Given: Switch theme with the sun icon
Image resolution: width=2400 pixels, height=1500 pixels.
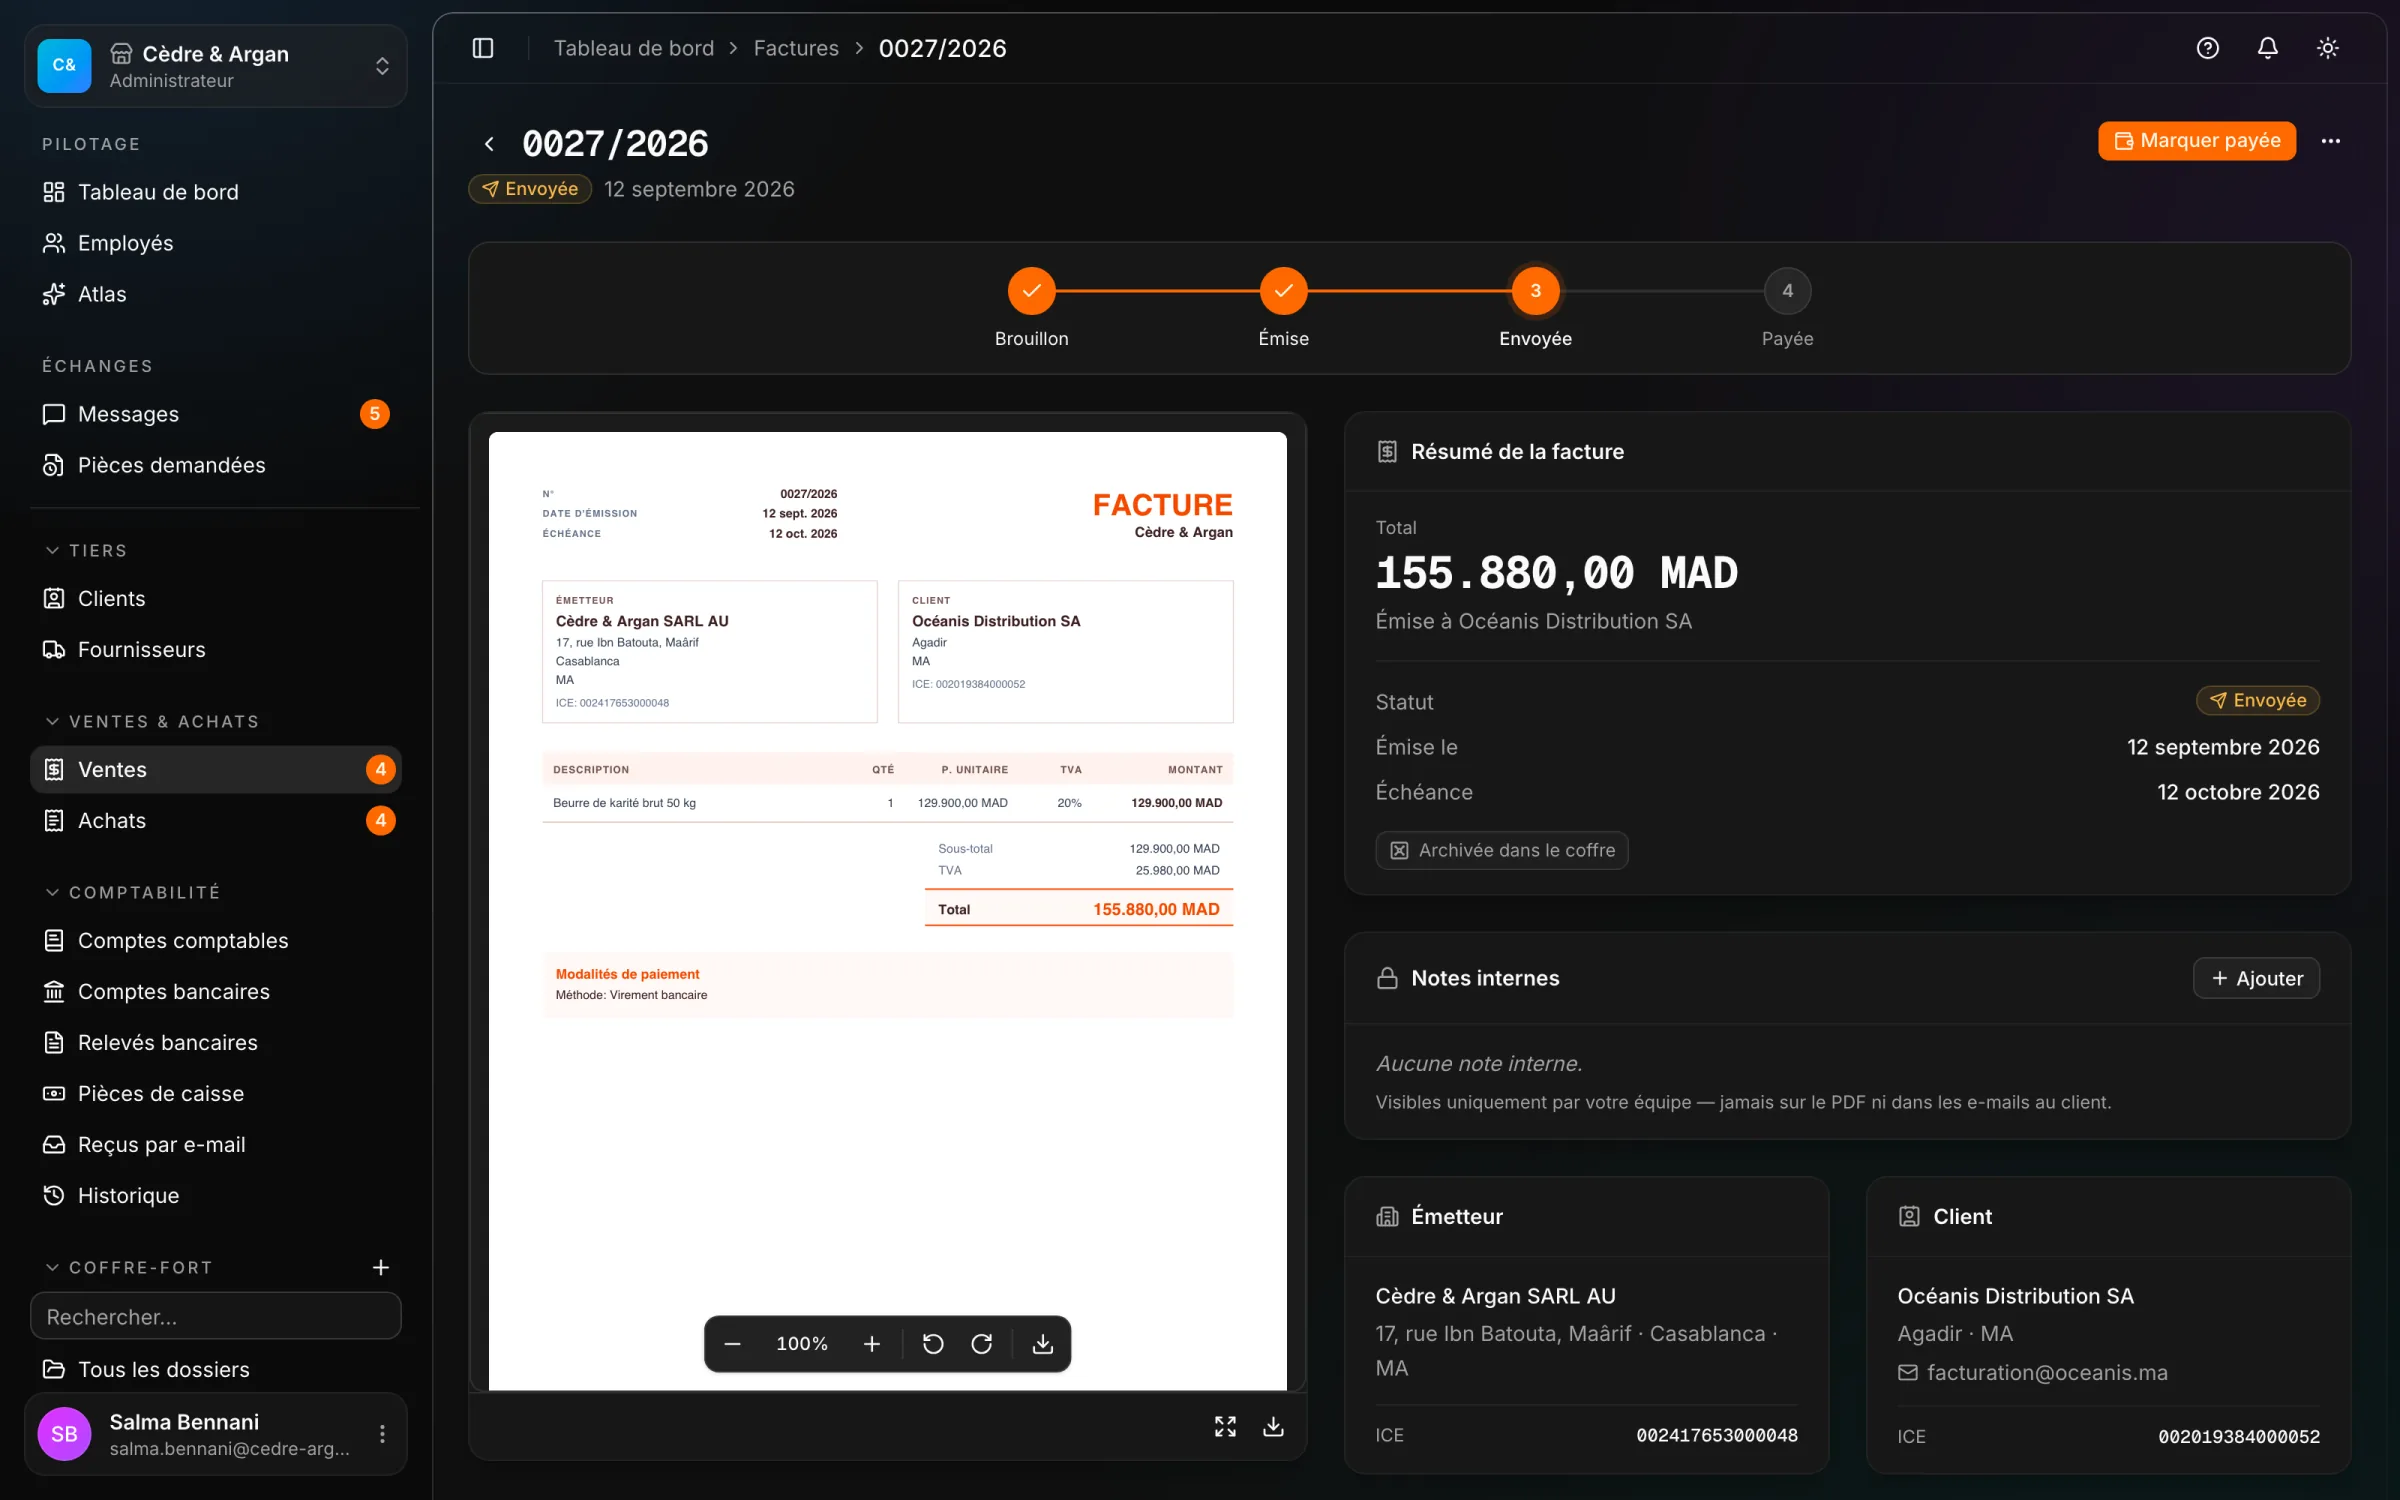Looking at the screenshot, I should tap(2327, 48).
